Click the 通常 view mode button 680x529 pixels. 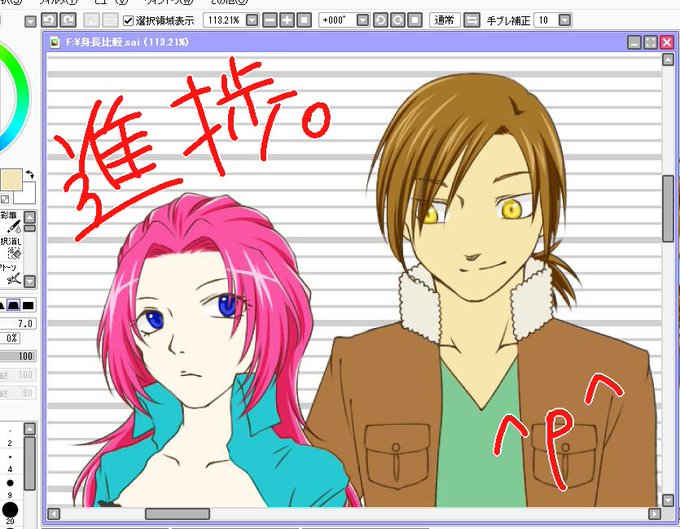coord(445,20)
